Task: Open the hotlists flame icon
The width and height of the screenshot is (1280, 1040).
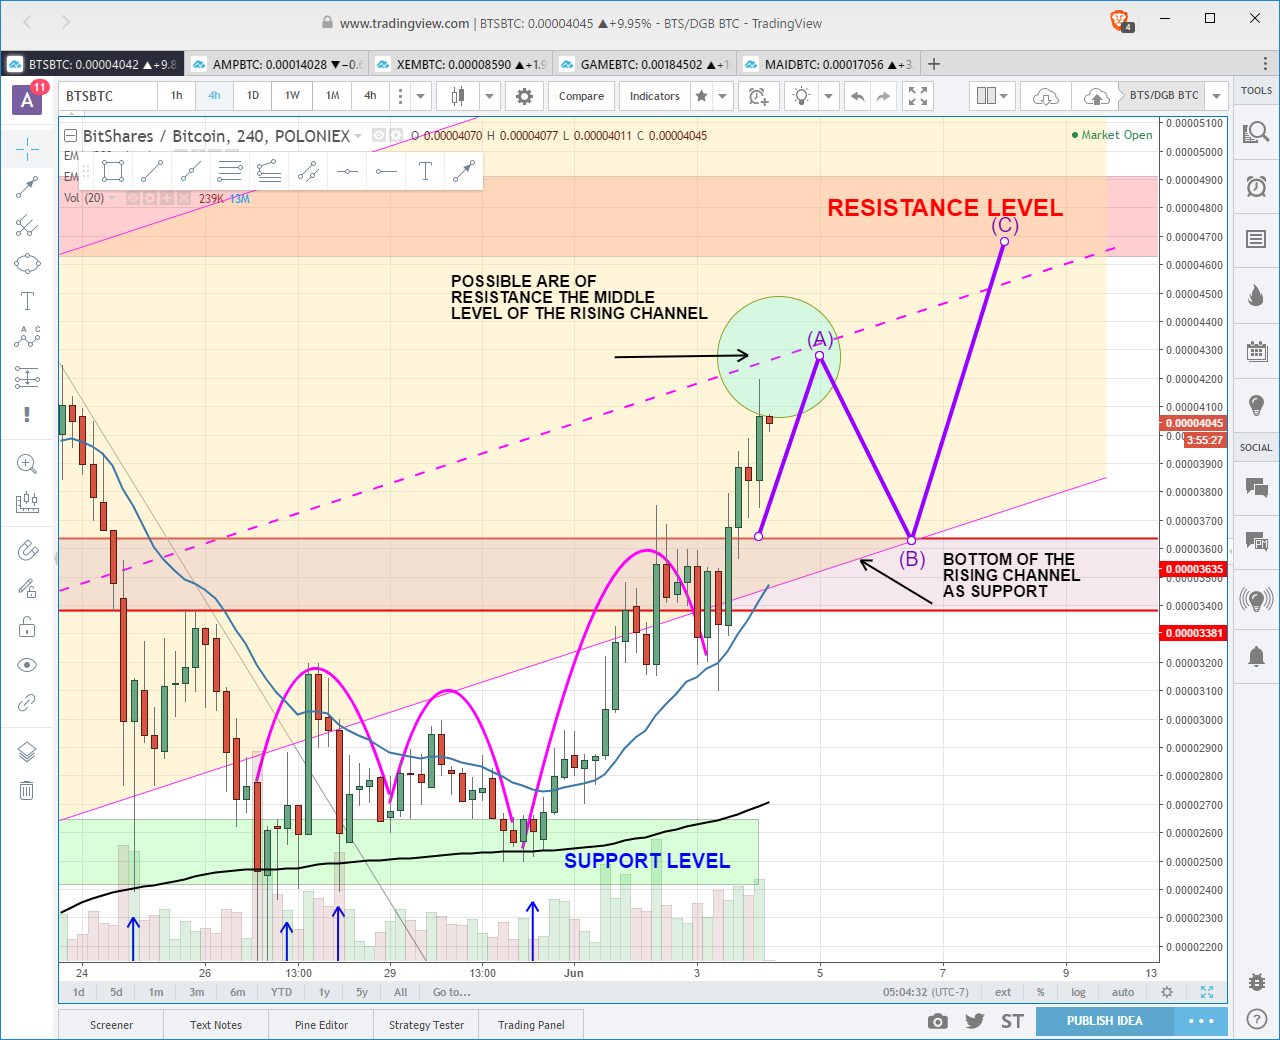Action: pos(1256,294)
